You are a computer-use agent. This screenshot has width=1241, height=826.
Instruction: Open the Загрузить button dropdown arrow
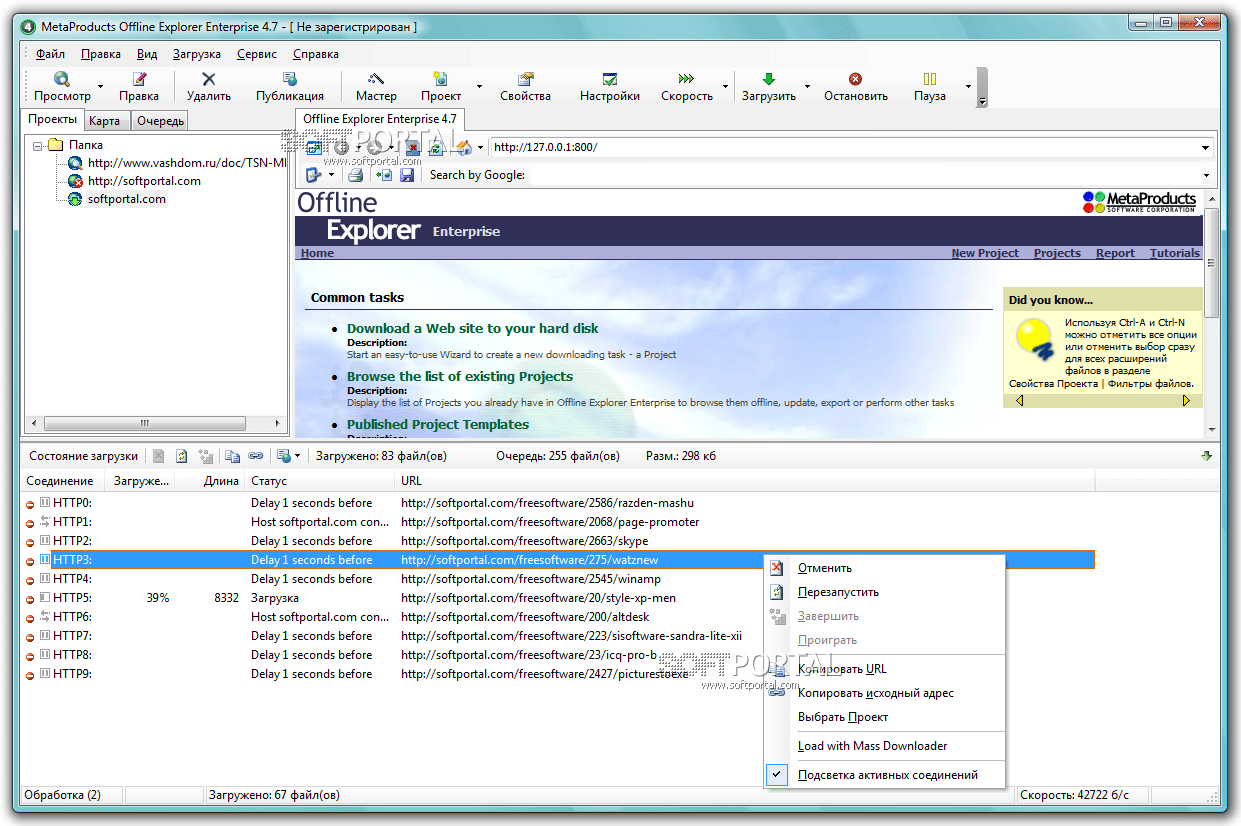point(807,88)
